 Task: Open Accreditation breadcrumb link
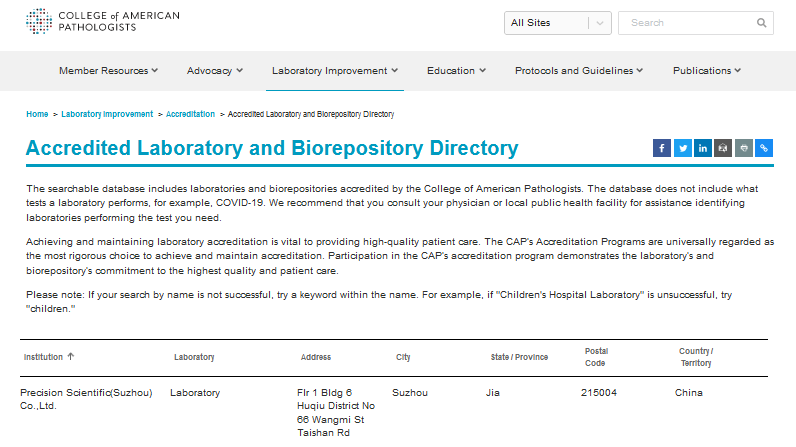pyautogui.click(x=190, y=114)
